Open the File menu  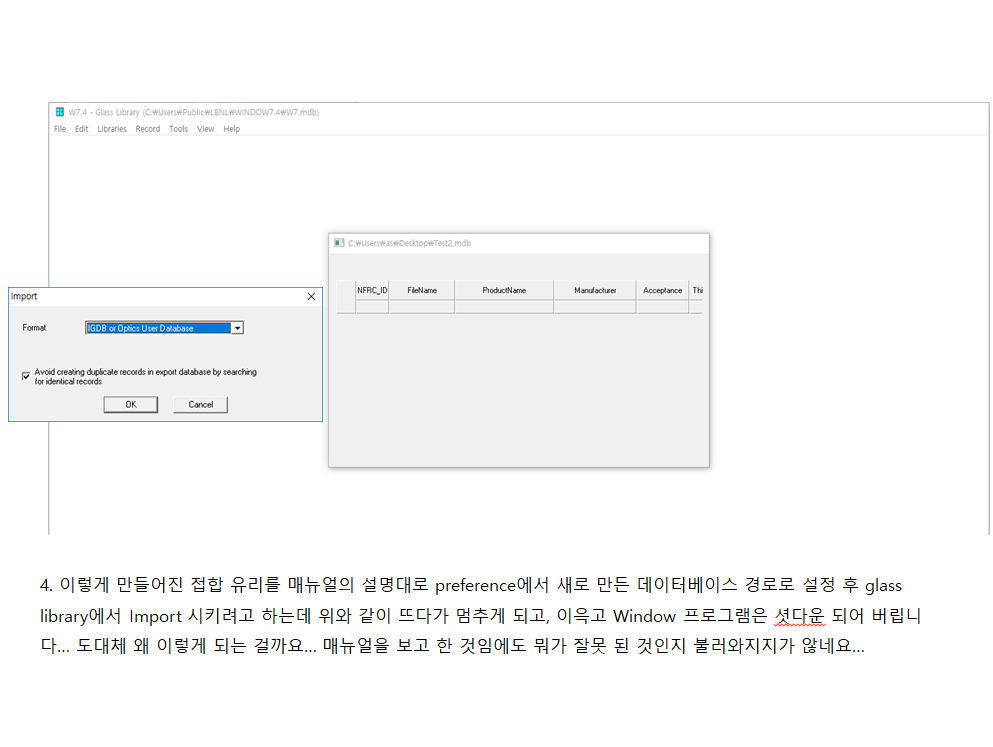(60, 129)
